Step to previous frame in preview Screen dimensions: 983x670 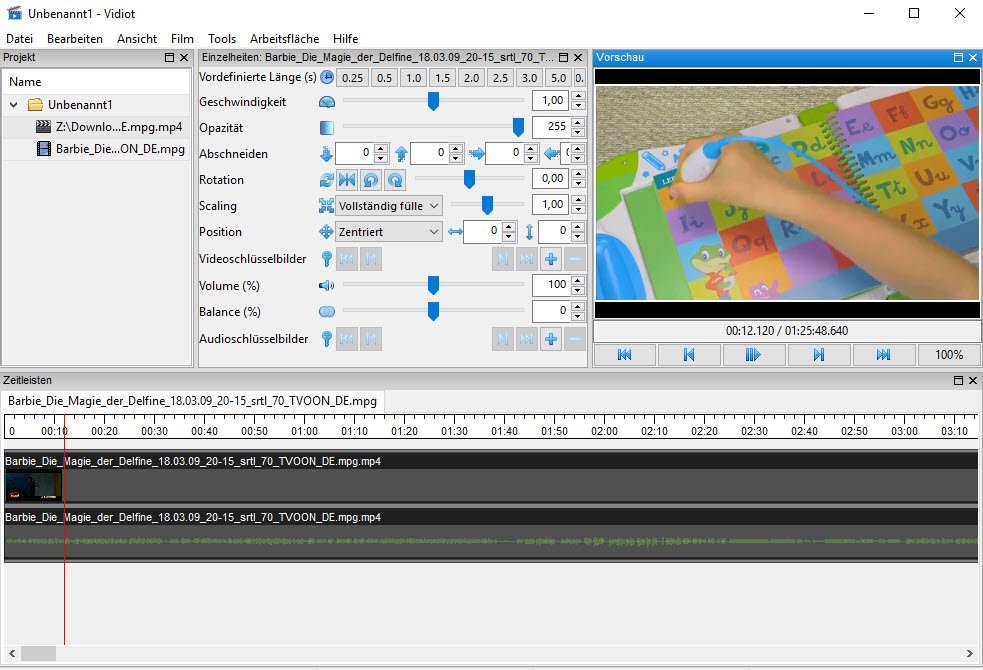point(689,355)
